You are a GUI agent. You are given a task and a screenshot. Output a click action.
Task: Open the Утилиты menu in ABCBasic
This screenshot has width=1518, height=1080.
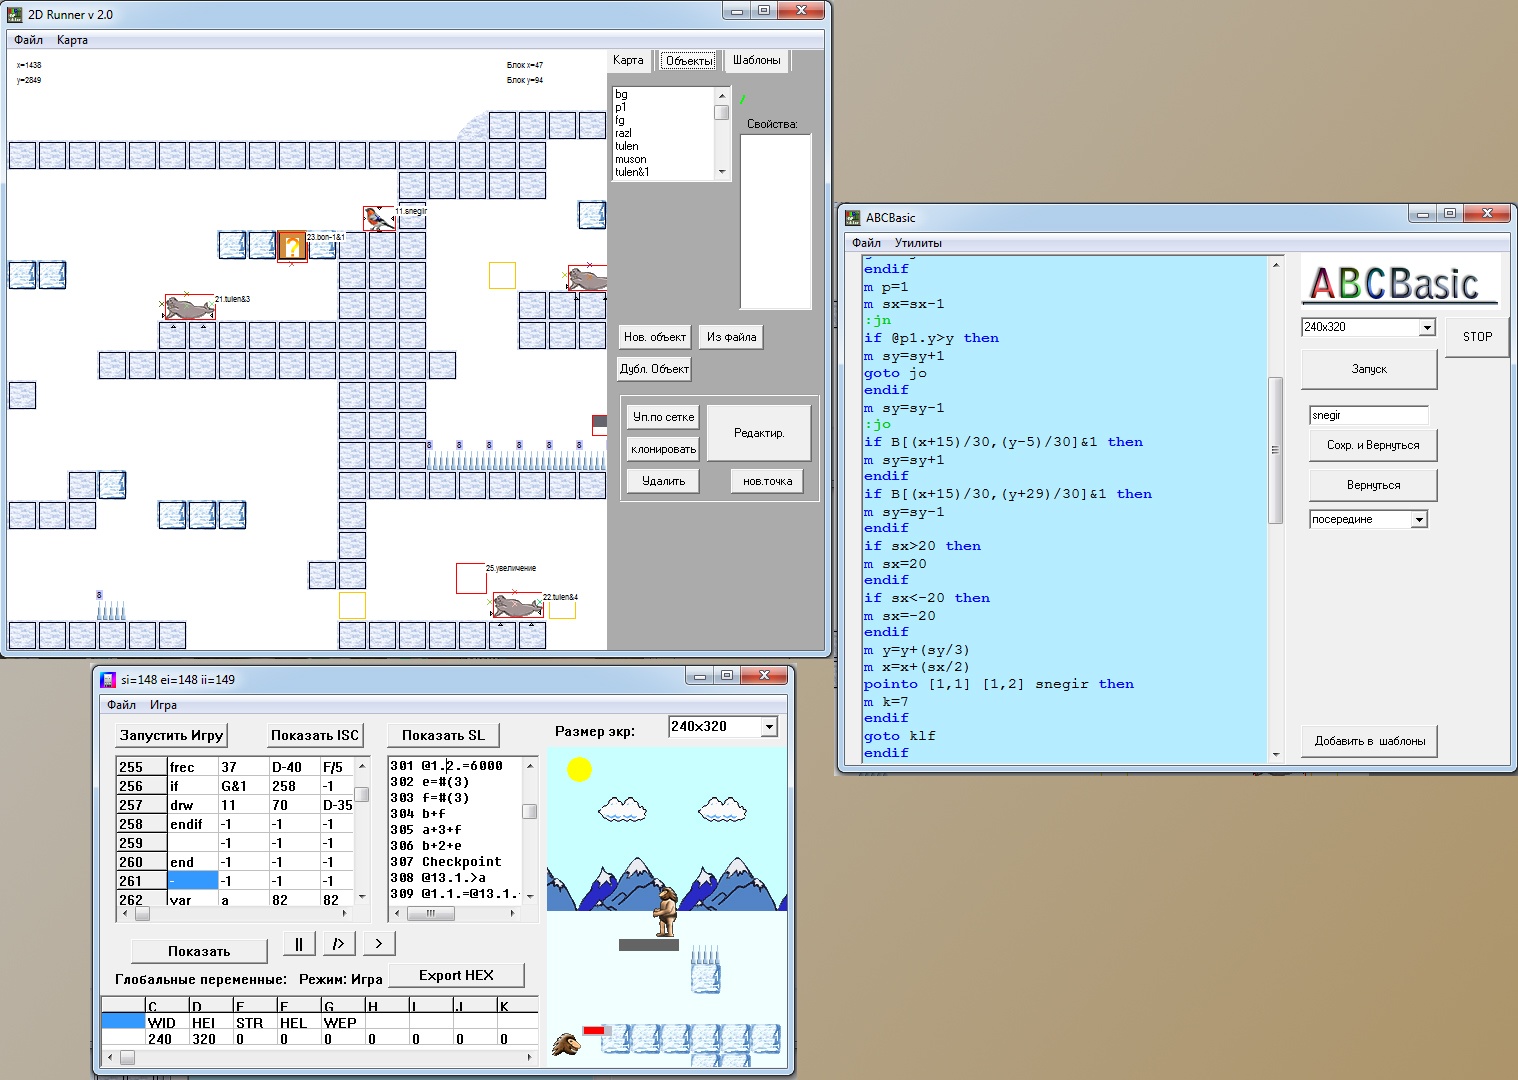click(x=918, y=243)
